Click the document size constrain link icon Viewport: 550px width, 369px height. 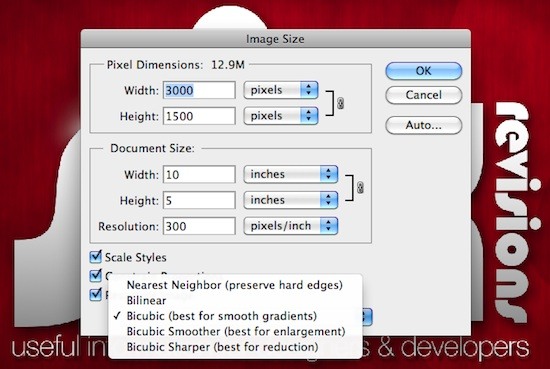[360, 188]
